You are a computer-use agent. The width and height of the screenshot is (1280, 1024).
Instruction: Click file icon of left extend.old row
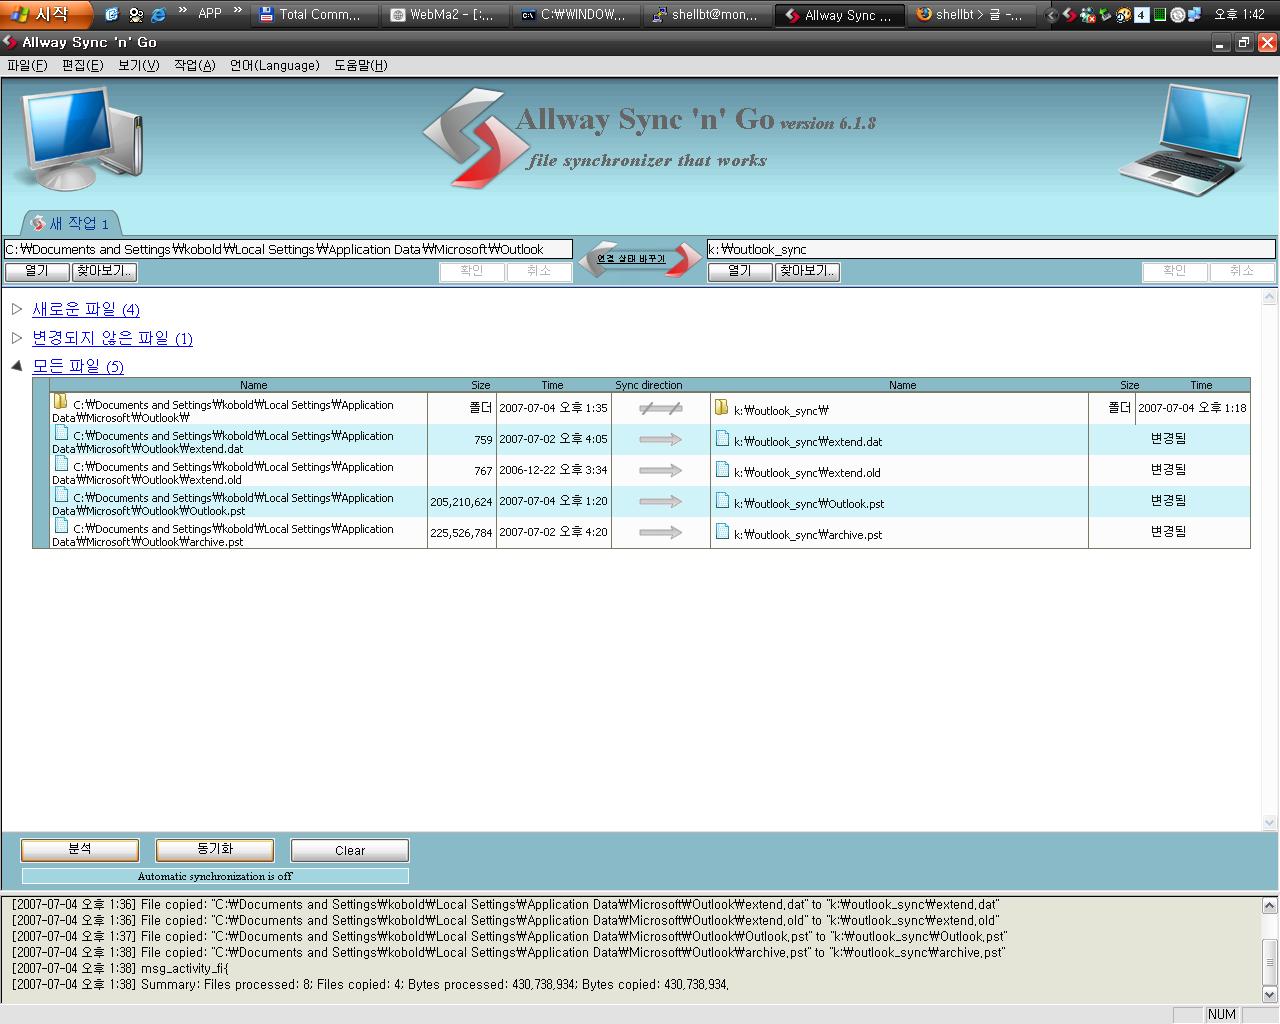click(x=61, y=464)
